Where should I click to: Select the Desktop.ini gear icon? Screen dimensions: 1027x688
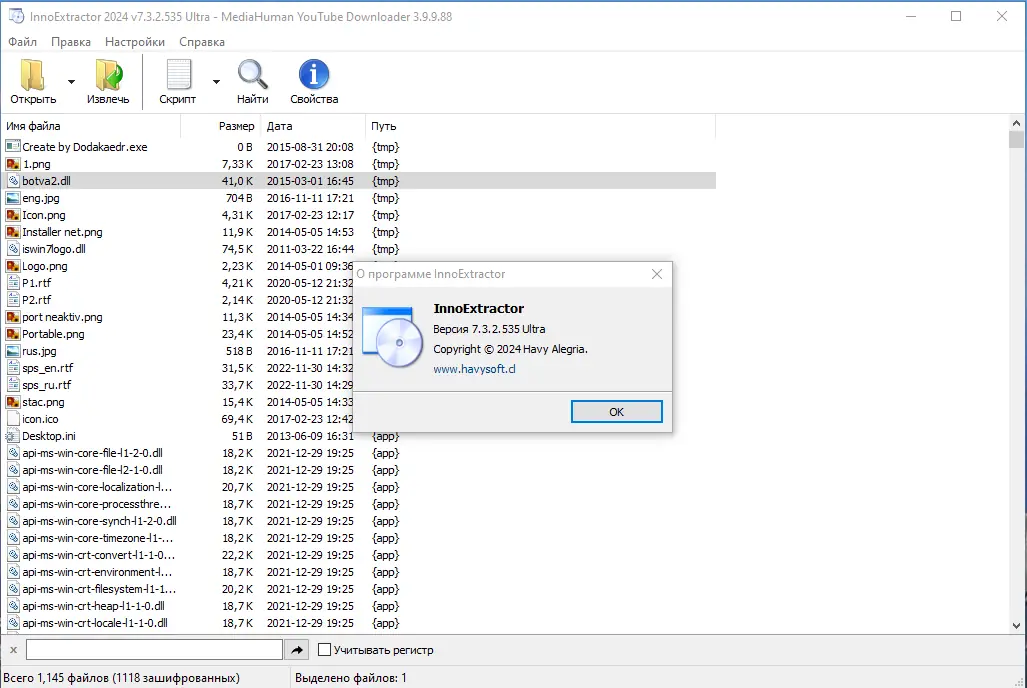click(x=12, y=436)
